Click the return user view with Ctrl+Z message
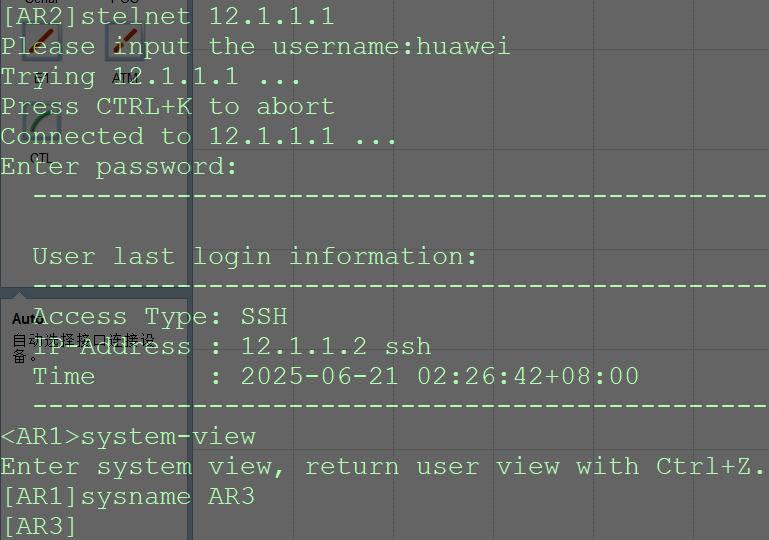Screen dimensions: 769x540 tap(534, 466)
